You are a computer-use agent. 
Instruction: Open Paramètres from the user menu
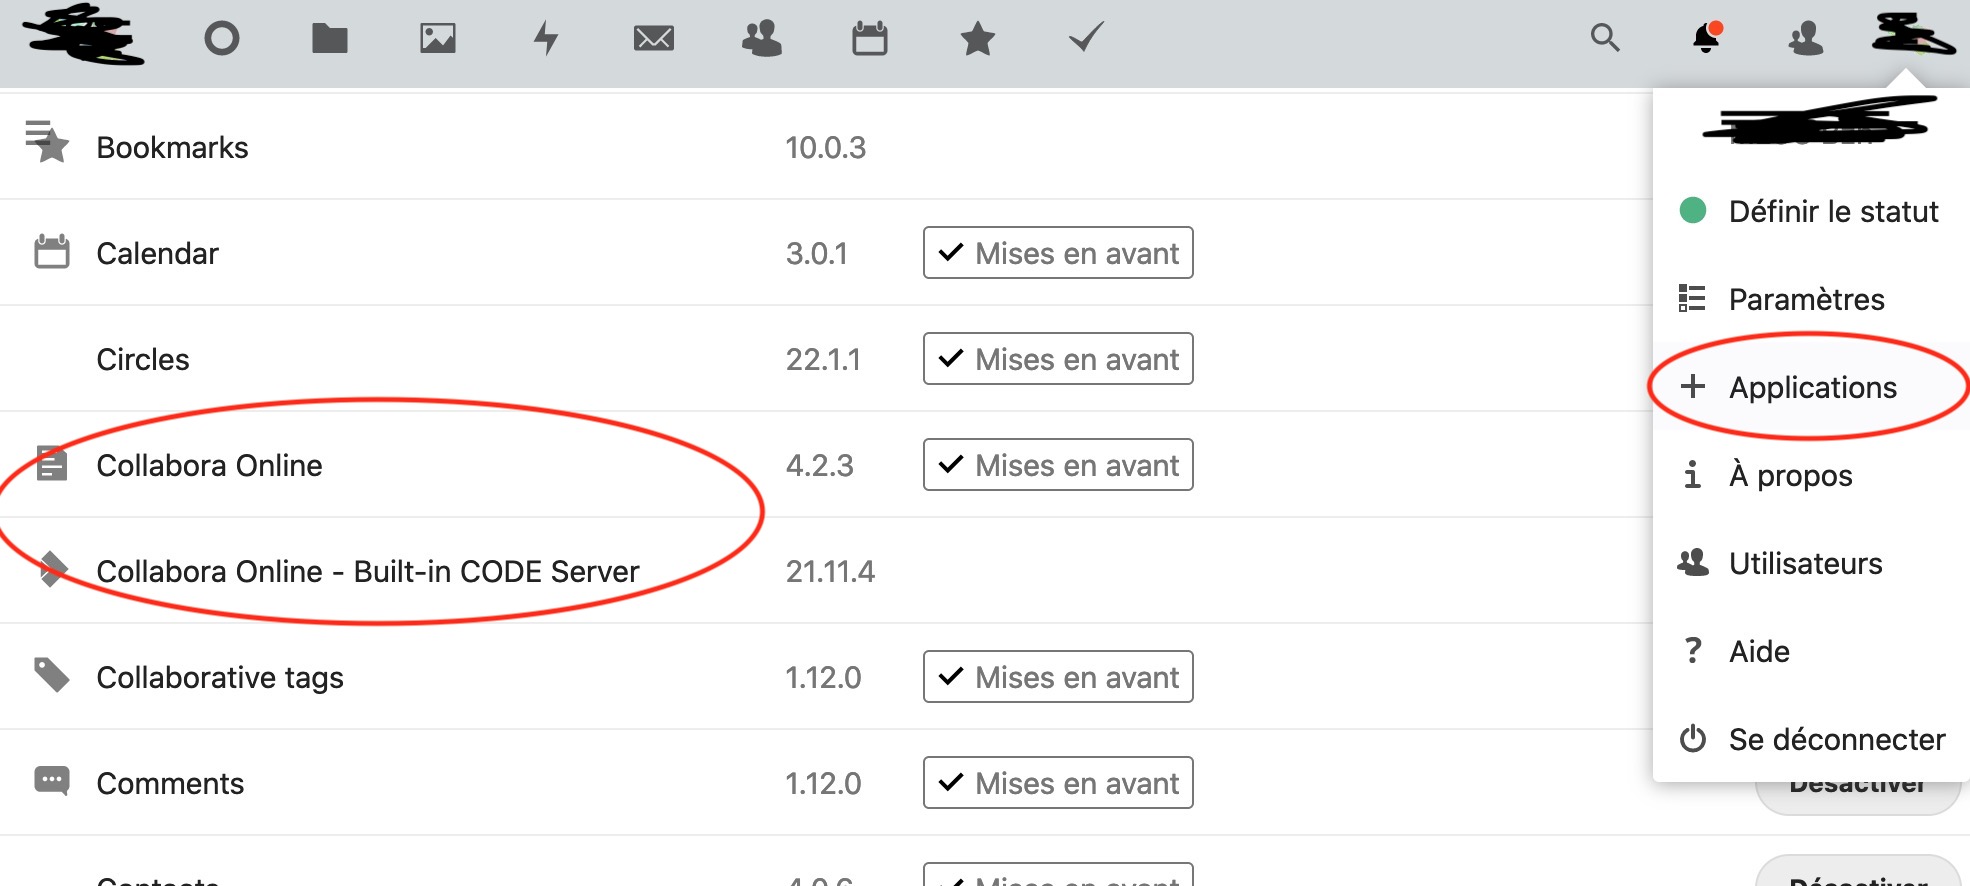coord(1806,299)
